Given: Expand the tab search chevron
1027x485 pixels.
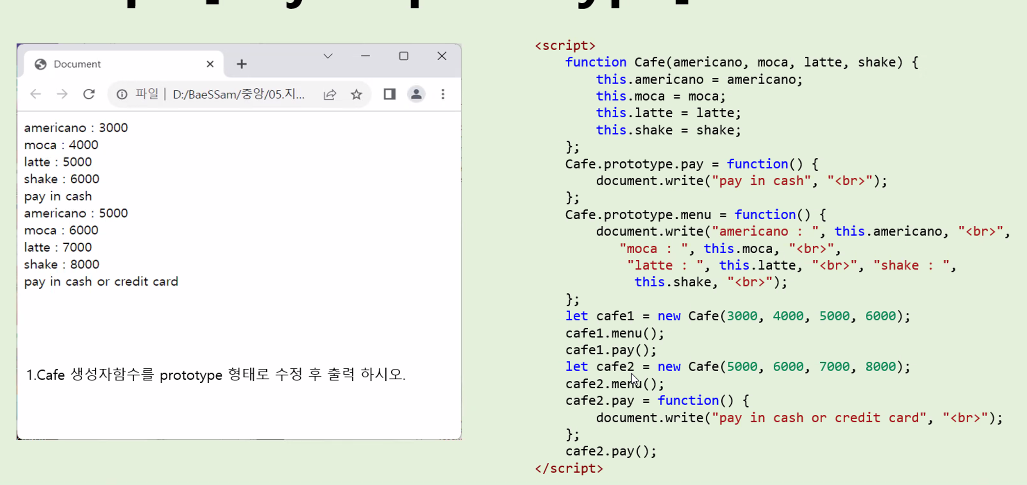Looking at the screenshot, I should pyautogui.click(x=328, y=56).
